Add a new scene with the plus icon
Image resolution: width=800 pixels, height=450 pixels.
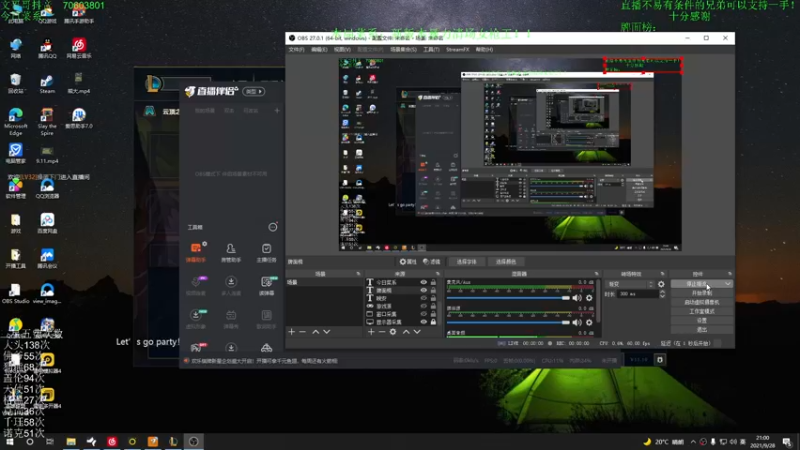coord(291,332)
